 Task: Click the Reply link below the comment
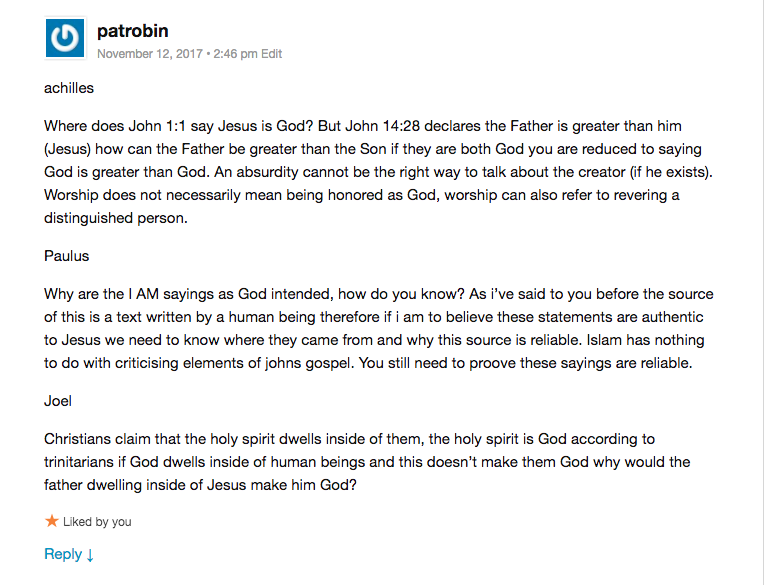[62, 554]
